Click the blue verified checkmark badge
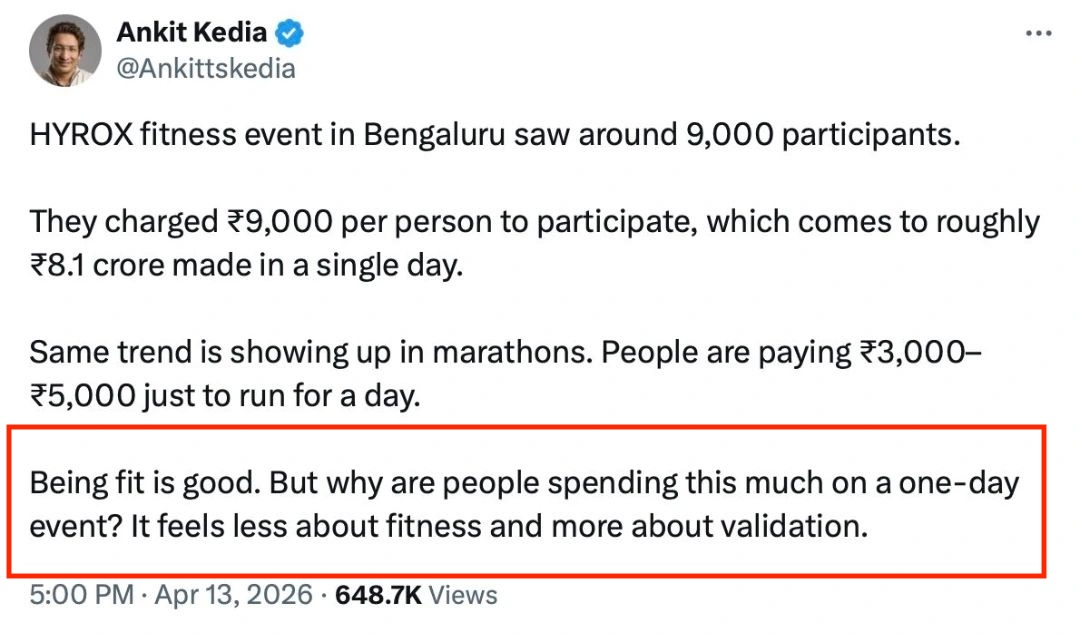This screenshot has height=634, width=1080. (289, 33)
